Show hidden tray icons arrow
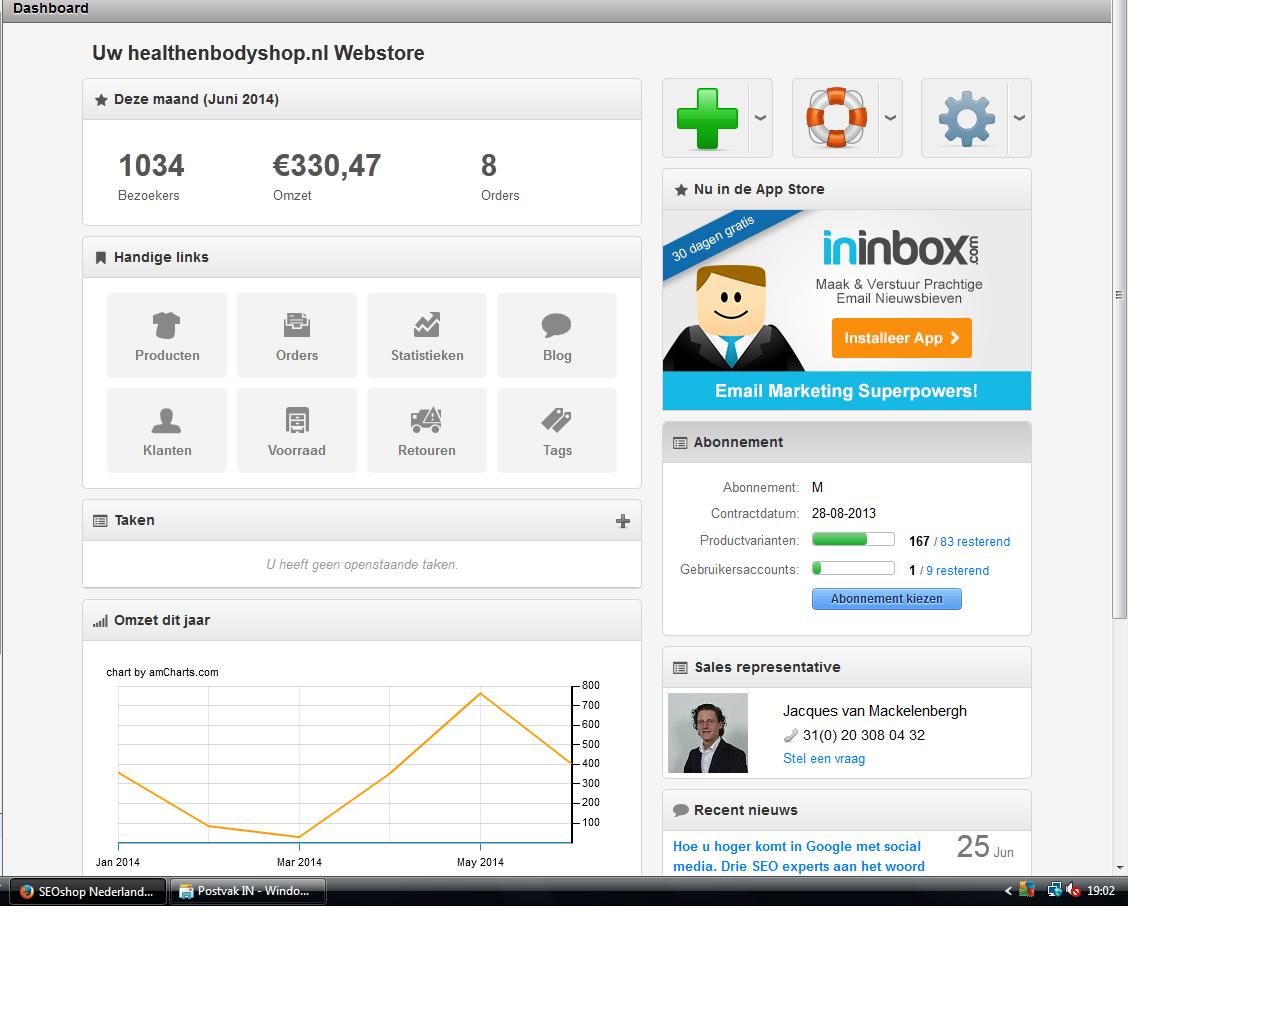This screenshot has width=1280, height=1024. [1008, 891]
